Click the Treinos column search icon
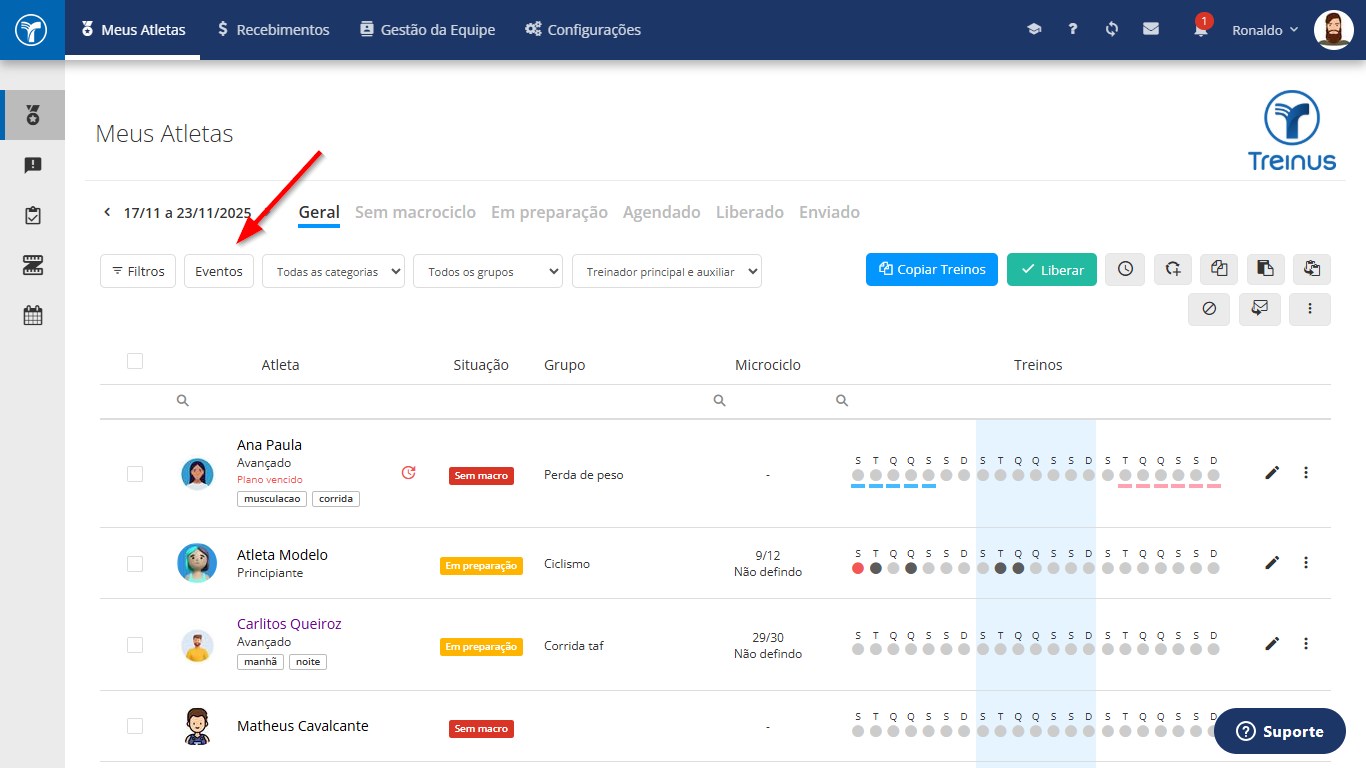The width and height of the screenshot is (1366, 768). [x=842, y=400]
